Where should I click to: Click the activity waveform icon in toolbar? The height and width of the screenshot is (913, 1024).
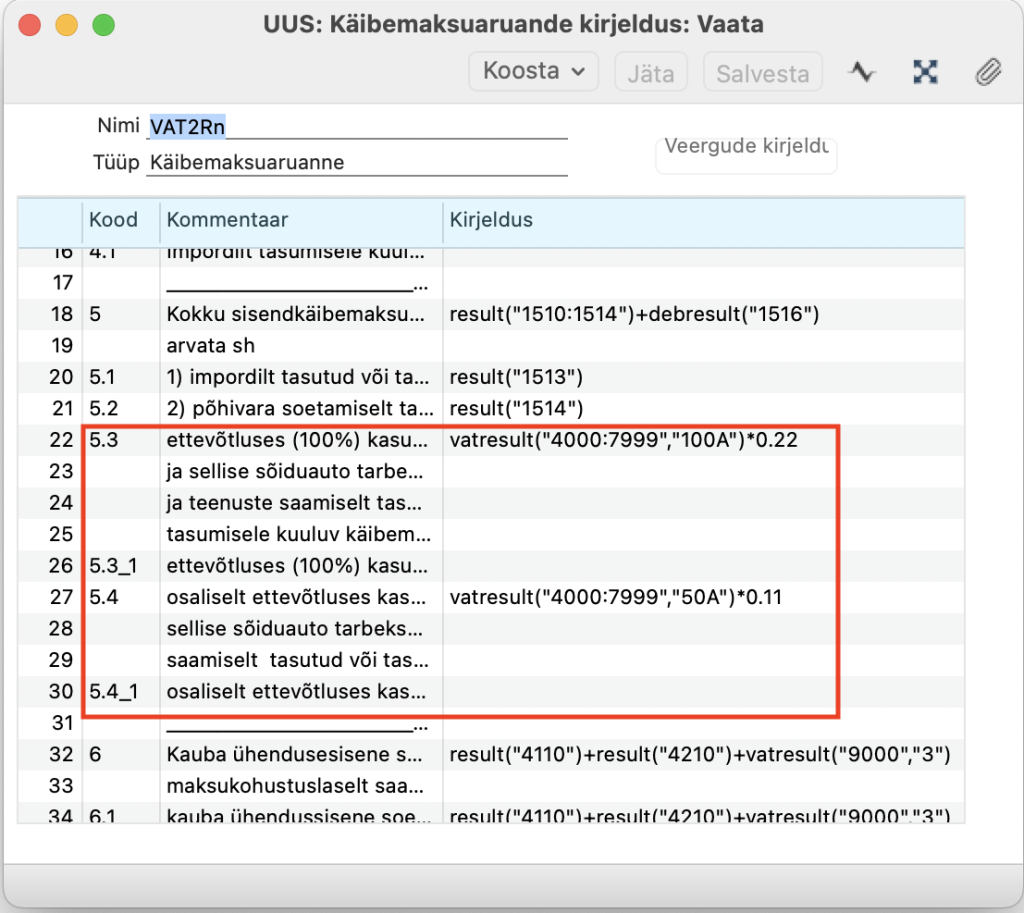[x=861, y=72]
